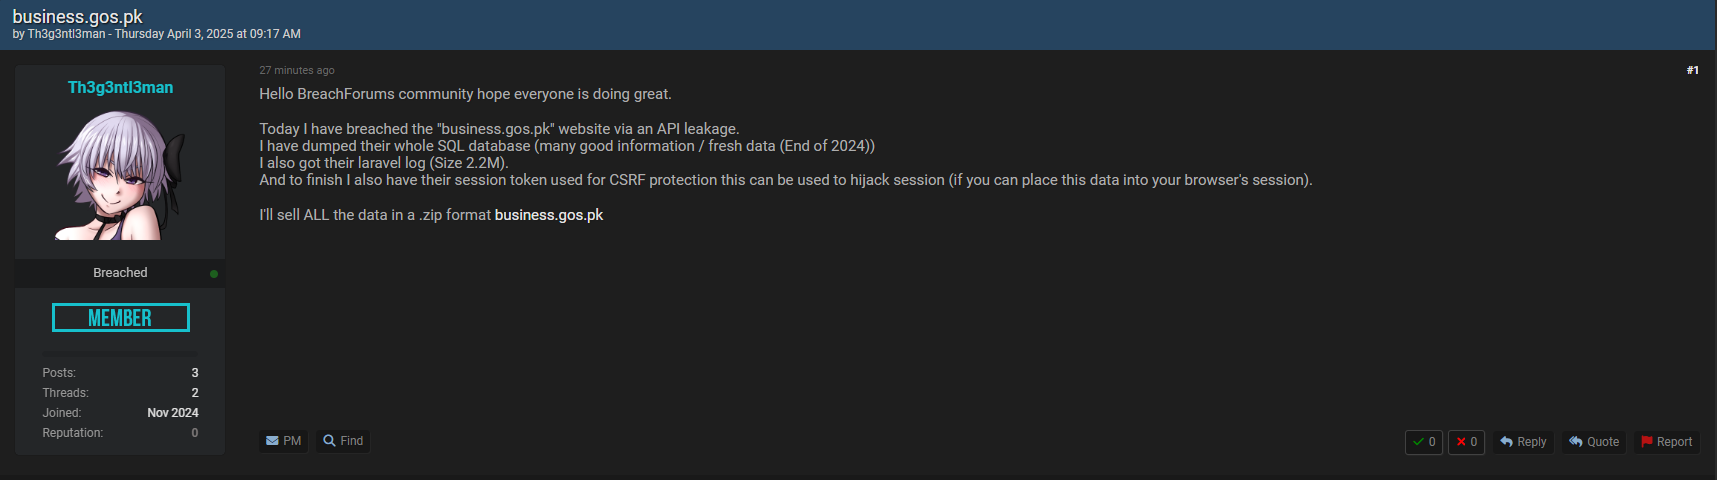Open the business.gos.pk bold link
1717x480 pixels.
(549, 215)
